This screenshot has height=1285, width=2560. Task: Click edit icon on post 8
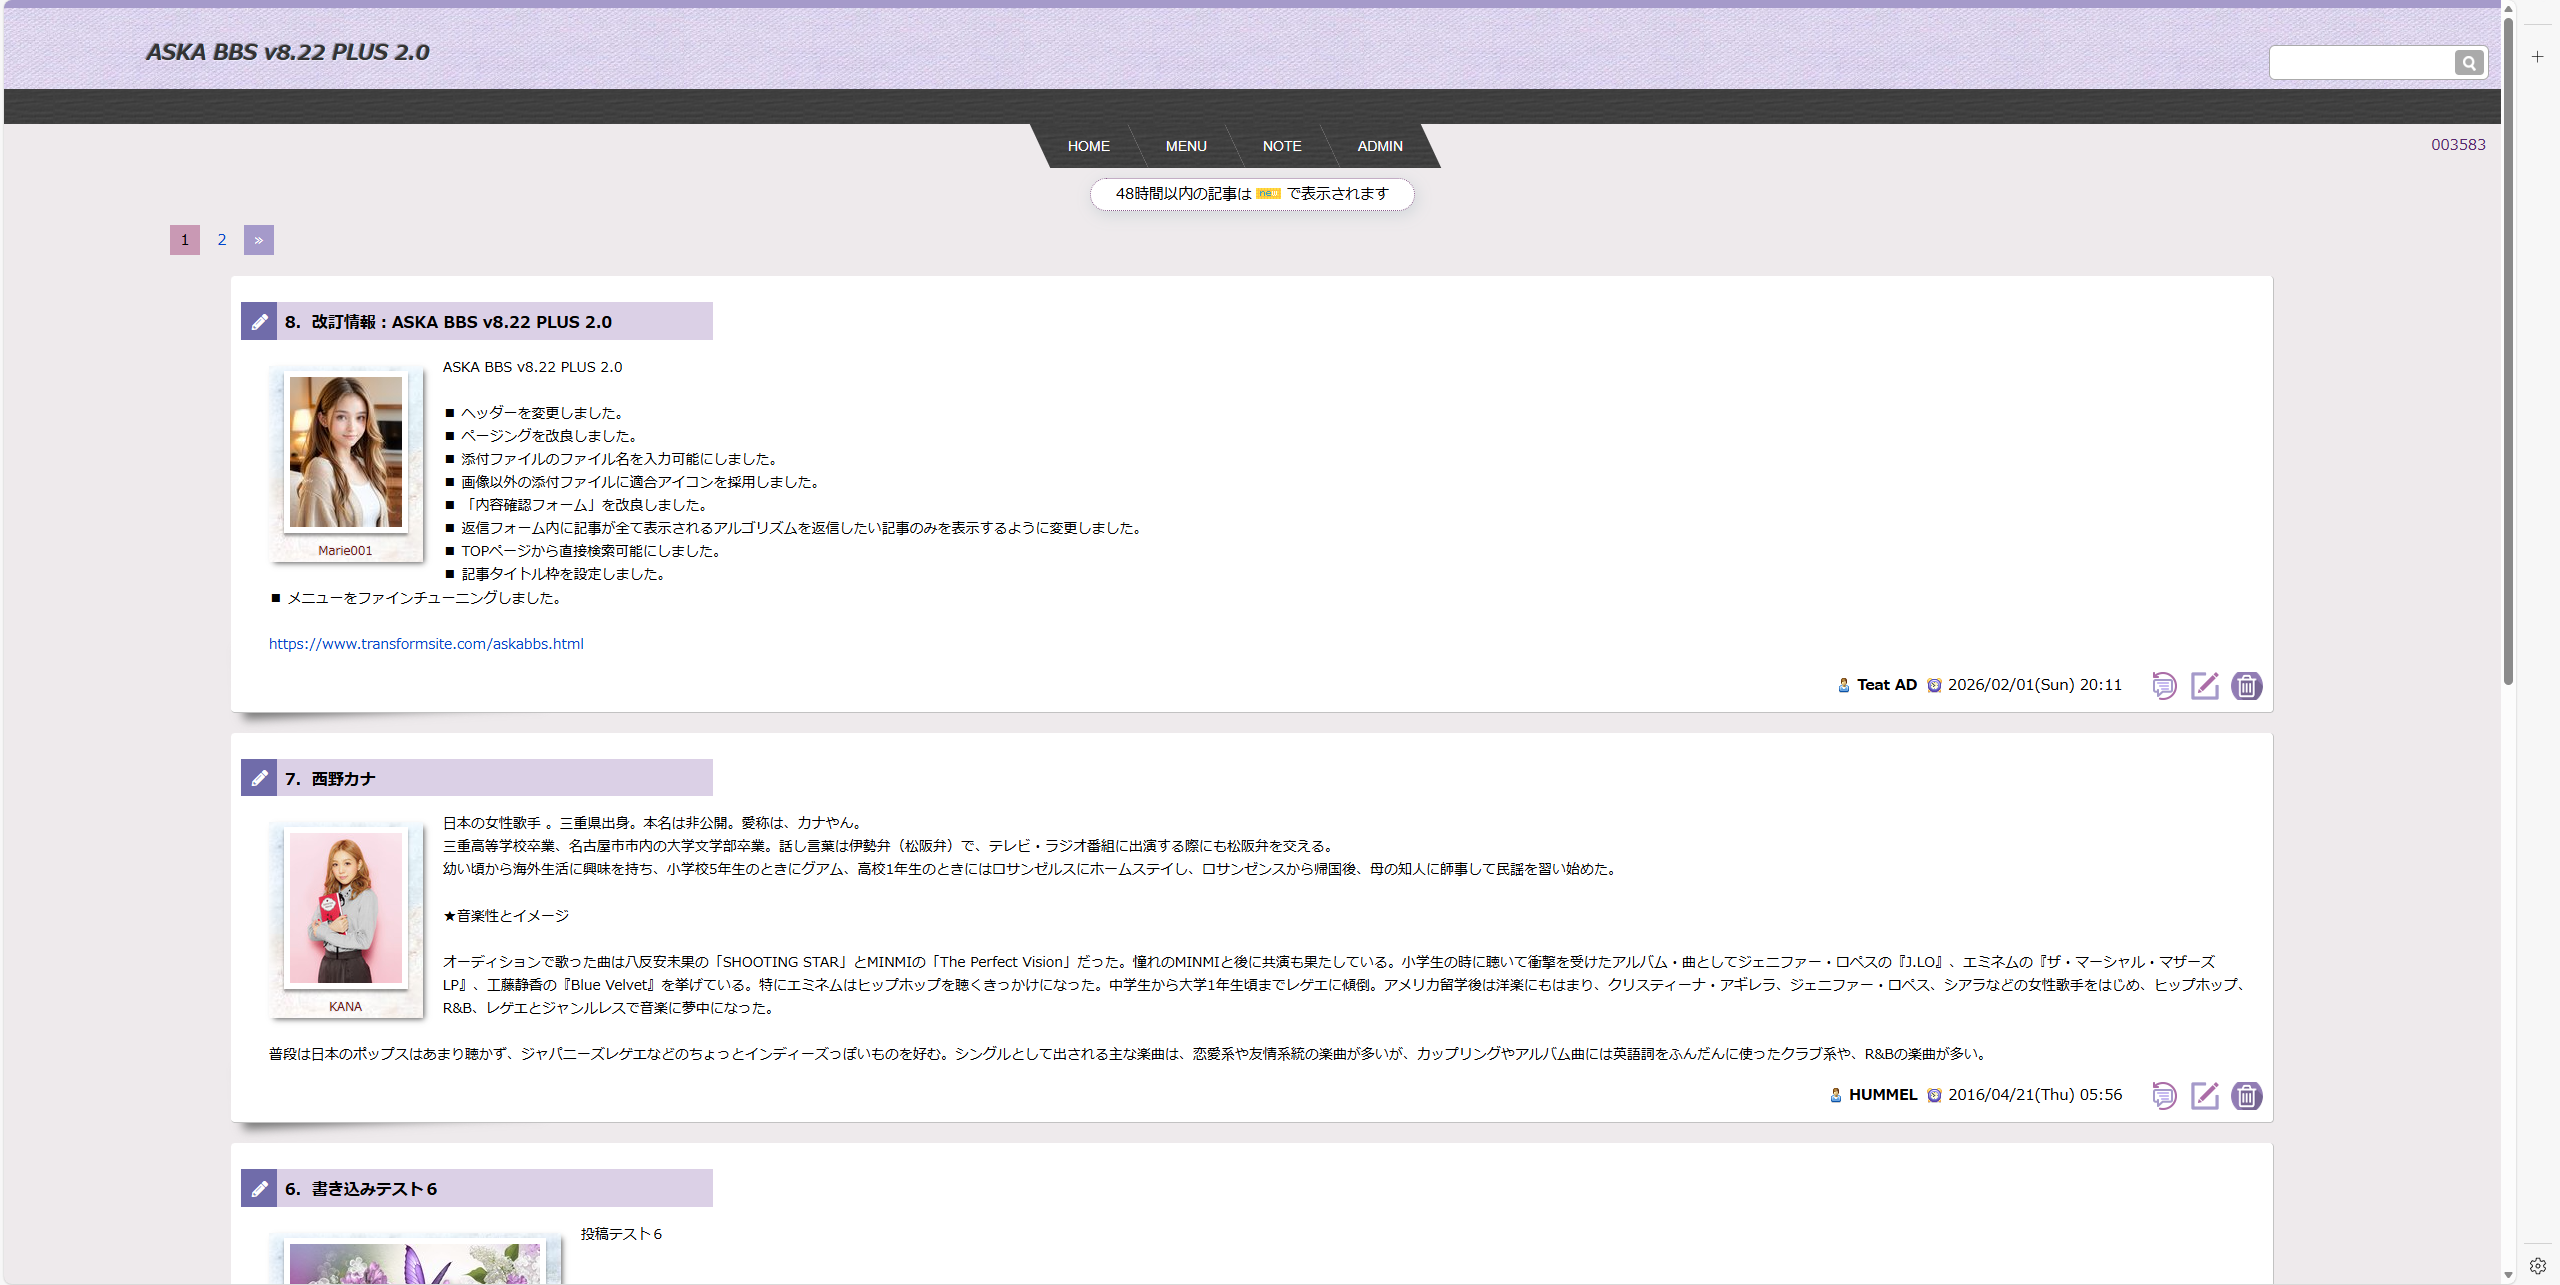coord(2204,686)
